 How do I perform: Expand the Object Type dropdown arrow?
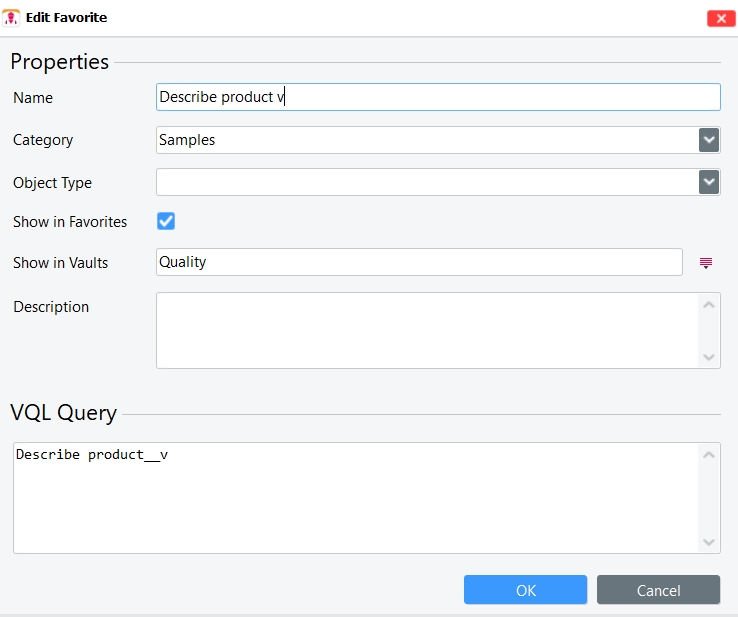(709, 182)
